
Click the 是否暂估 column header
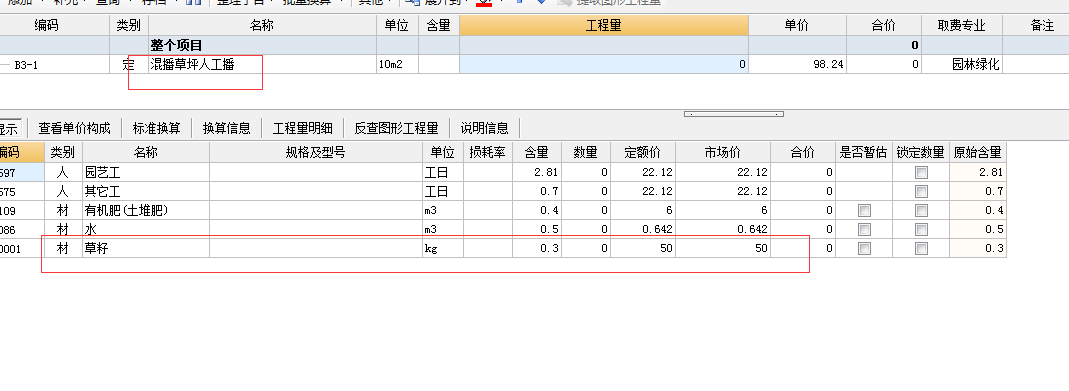[864, 153]
